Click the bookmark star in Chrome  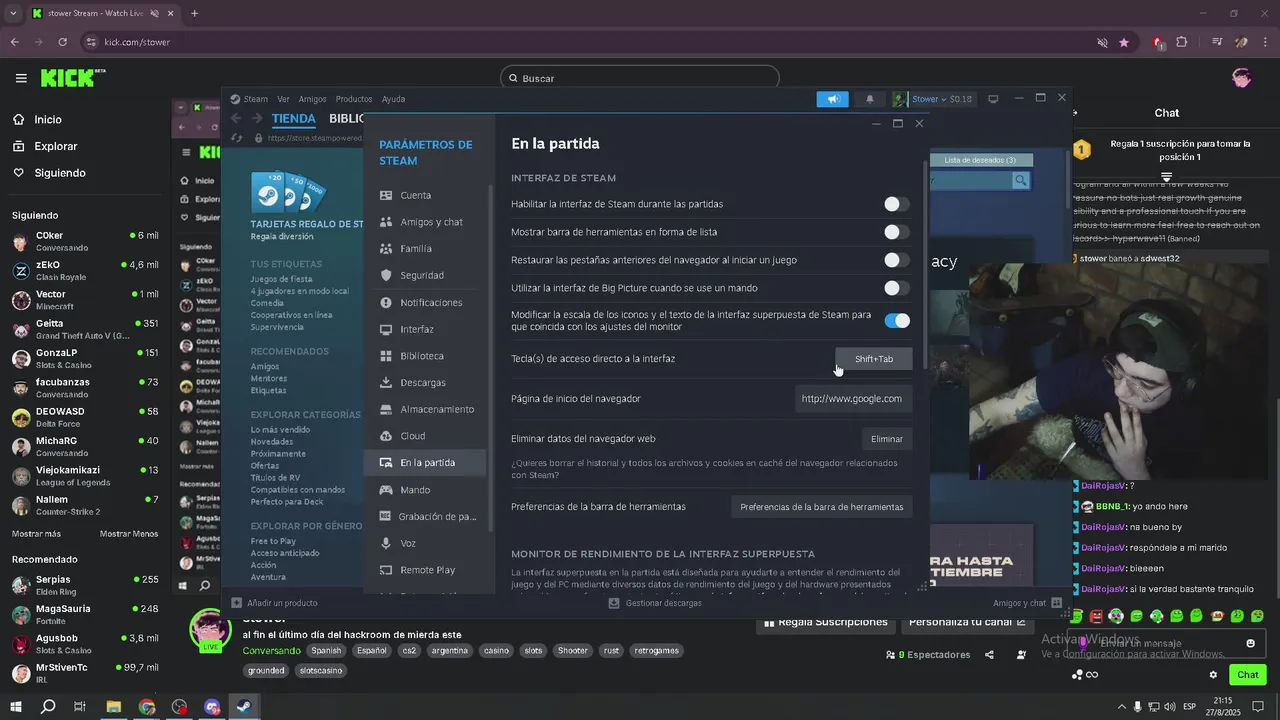click(x=1124, y=42)
